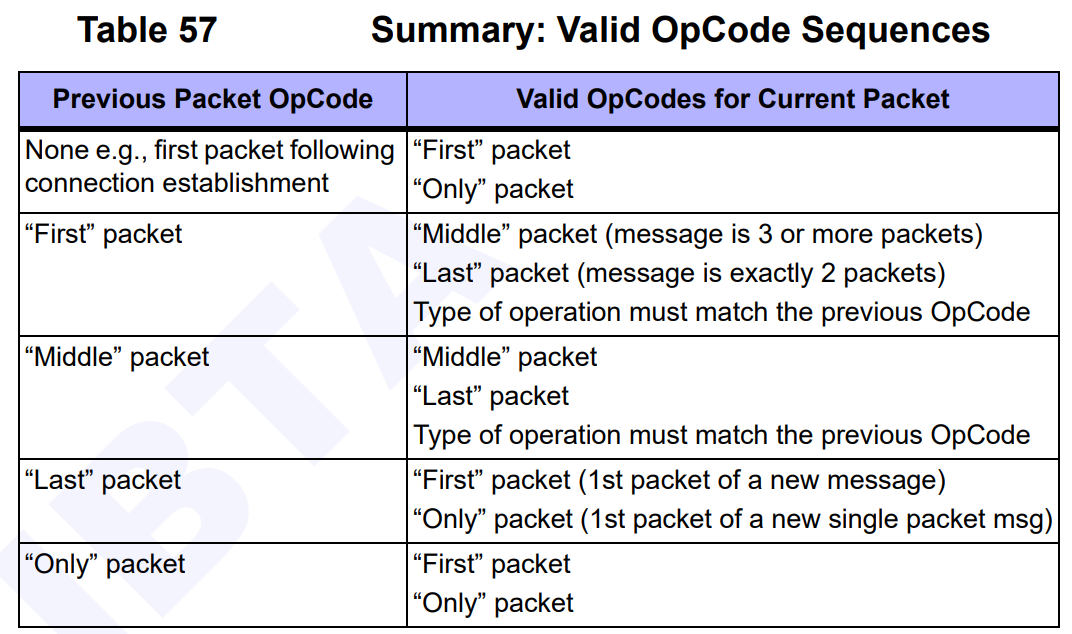1072x634 pixels.
Task: Click “Only” packet in the first data row
Action: coord(493,189)
